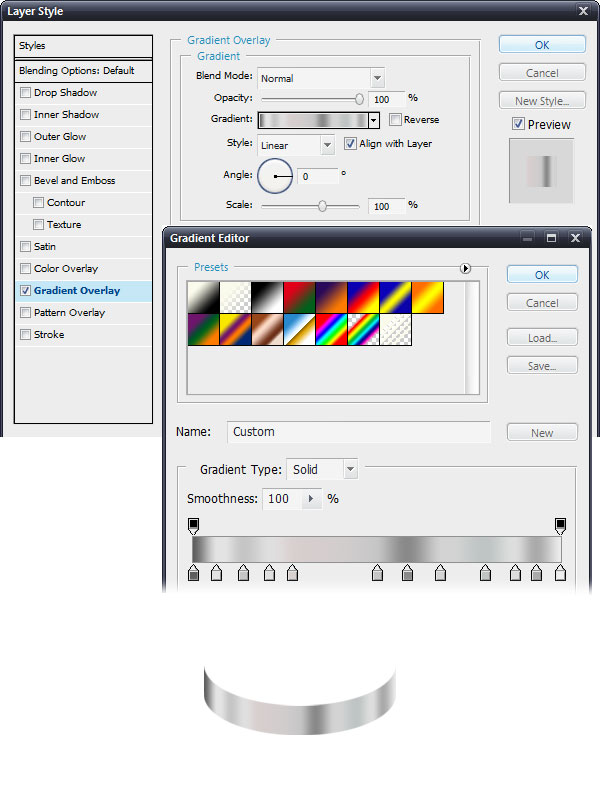Viewport: 600px width, 800px height.
Task: Select the right opacity stop above gradient
Action: point(560,526)
